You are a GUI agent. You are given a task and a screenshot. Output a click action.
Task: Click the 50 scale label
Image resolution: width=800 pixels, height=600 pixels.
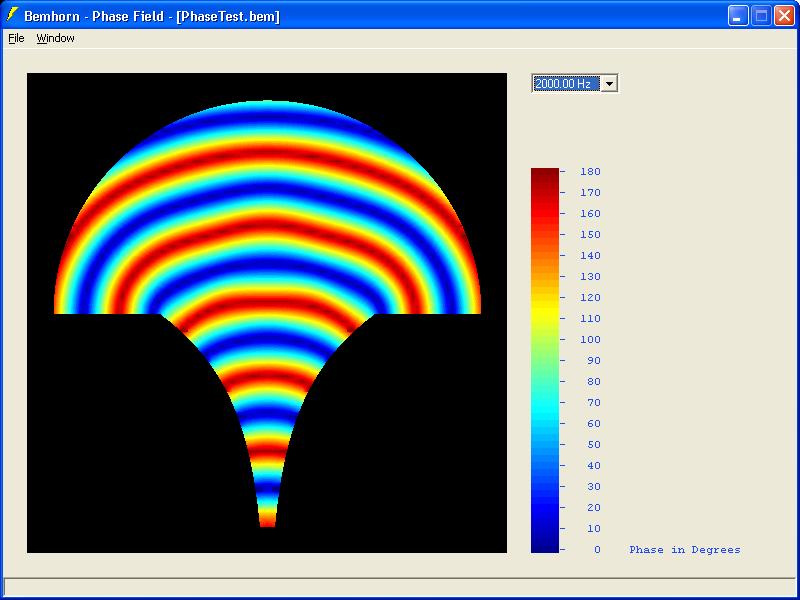point(593,444)
